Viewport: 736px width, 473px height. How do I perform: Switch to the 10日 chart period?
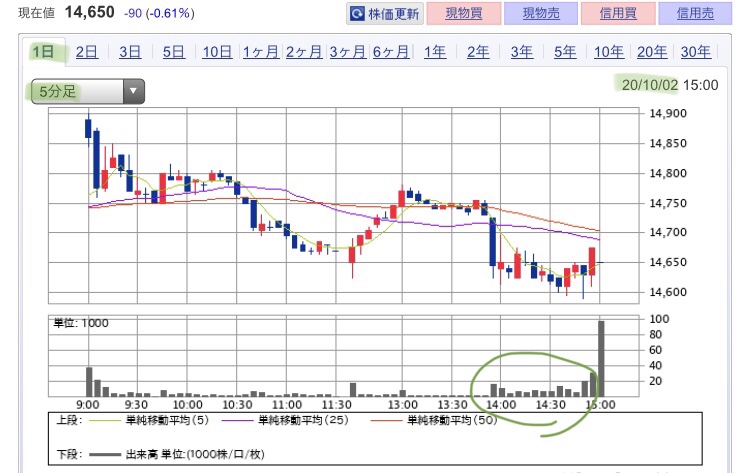tap(217, 52)
